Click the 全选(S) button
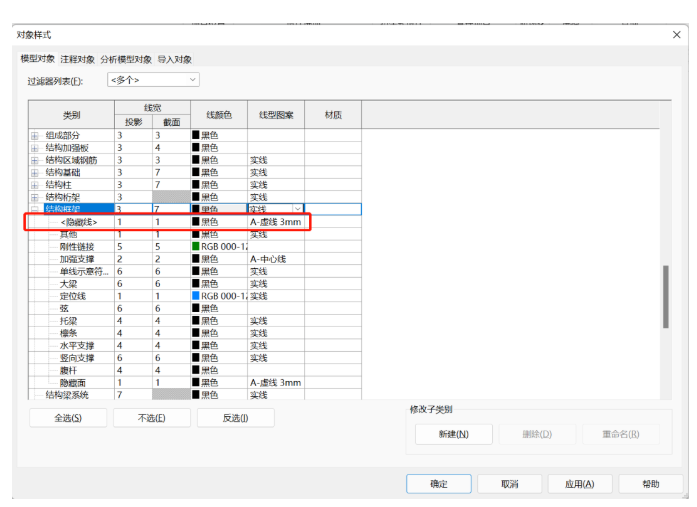Viewport: 697px width, 507px height. click(68, 418)
